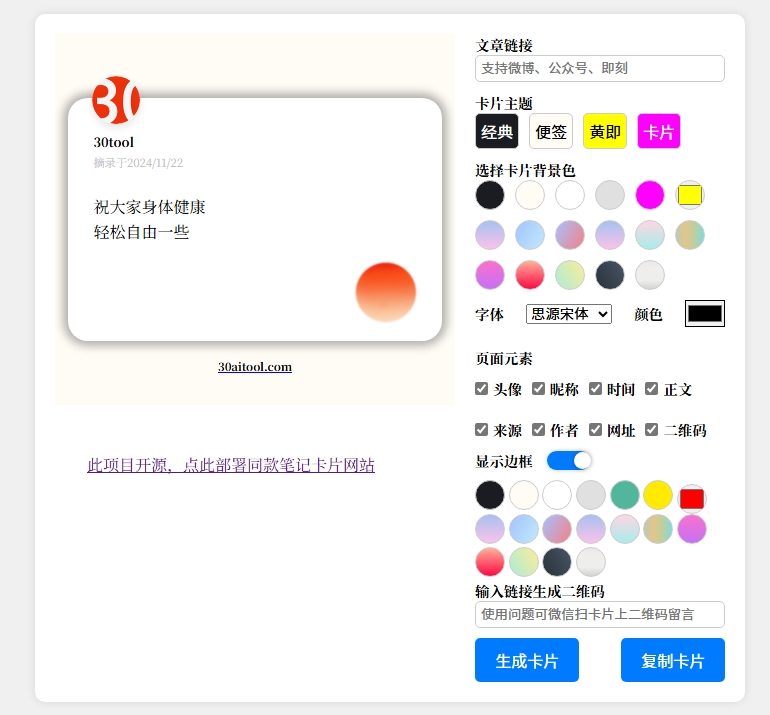Pick pink-to-teal gradient card background

(x=650, y=235)
